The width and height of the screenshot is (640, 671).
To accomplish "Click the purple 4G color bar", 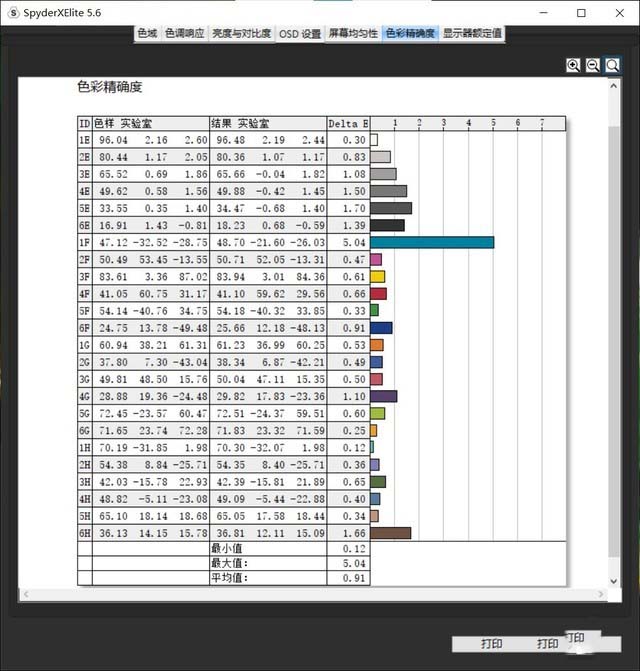I will pyautogui.click(x=384, y=396).
